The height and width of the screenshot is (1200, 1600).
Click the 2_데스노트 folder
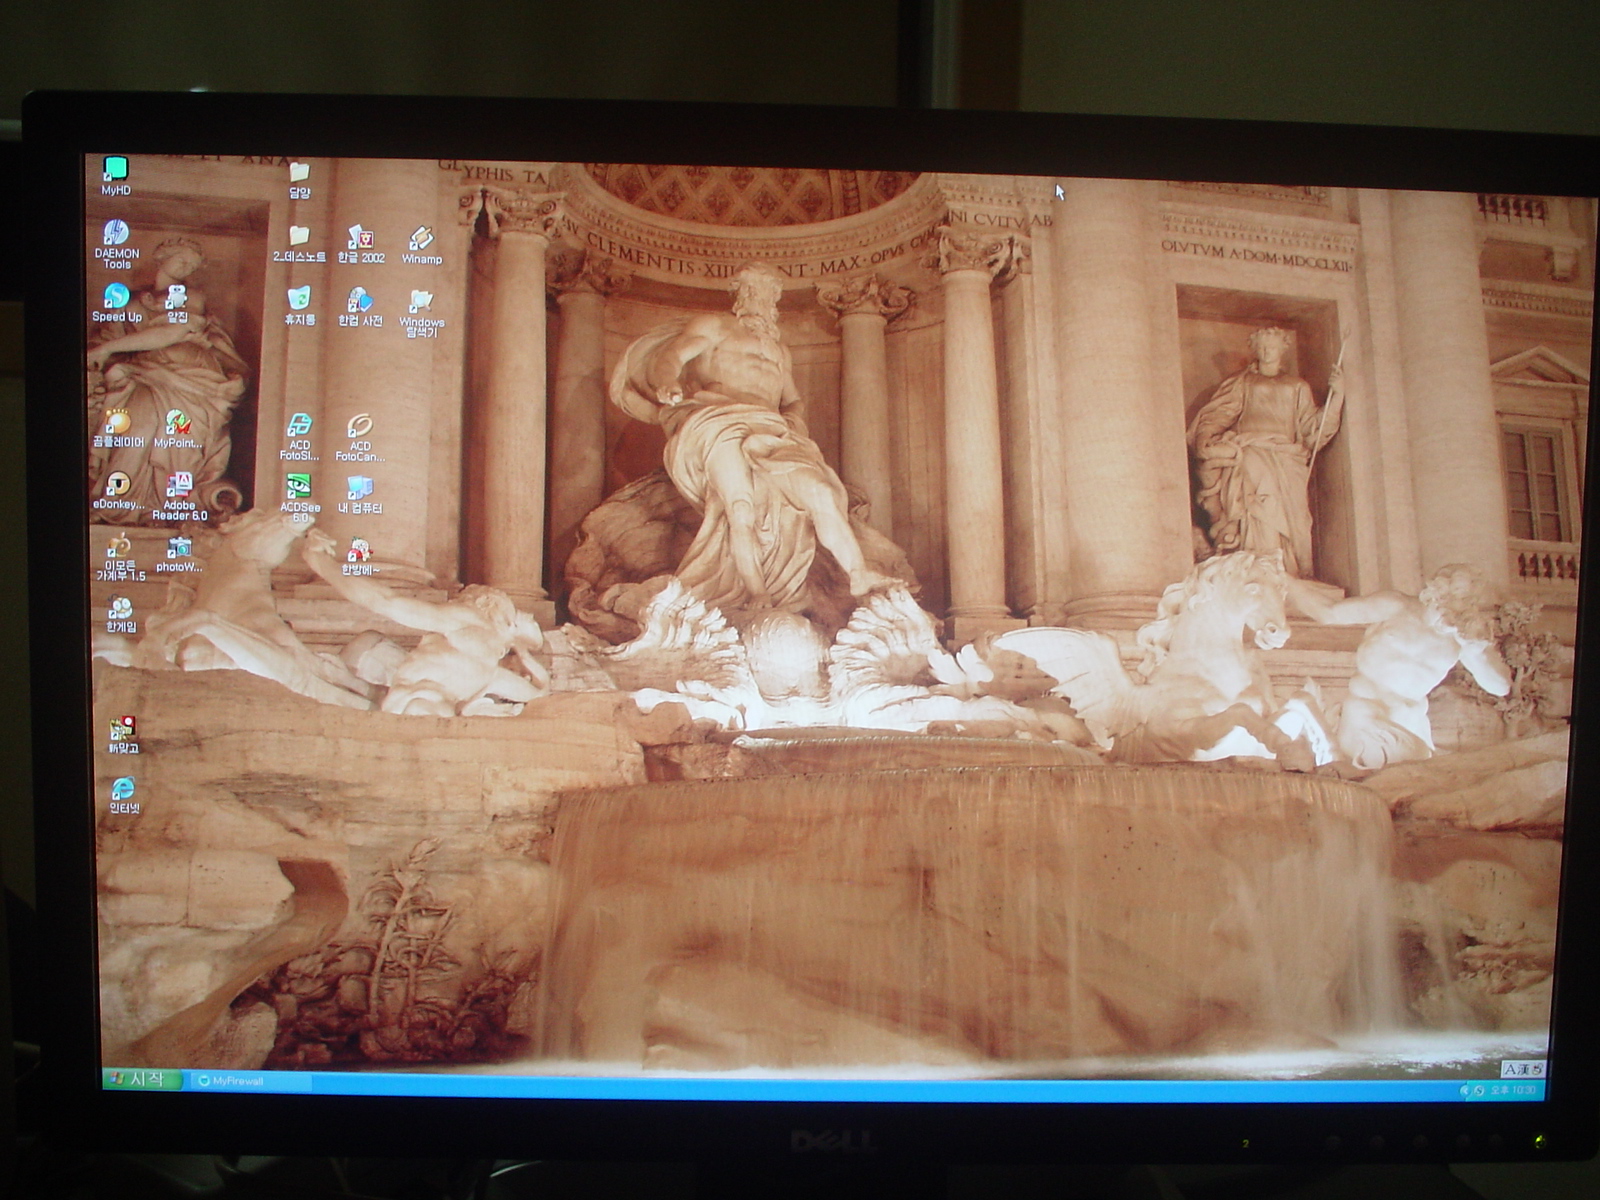pyautogui.click(x=299, y=237)
